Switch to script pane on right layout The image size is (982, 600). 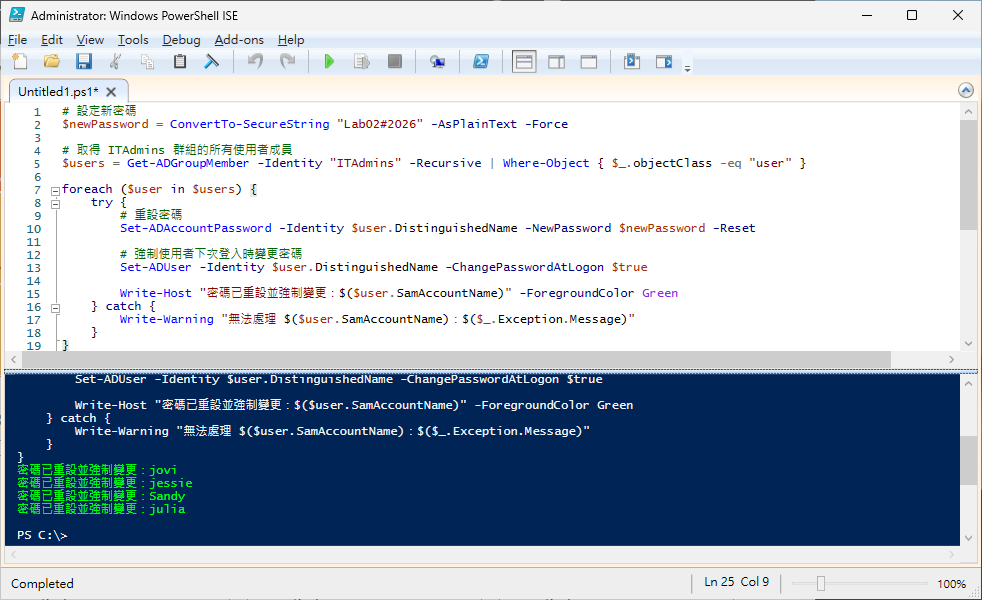556,62
